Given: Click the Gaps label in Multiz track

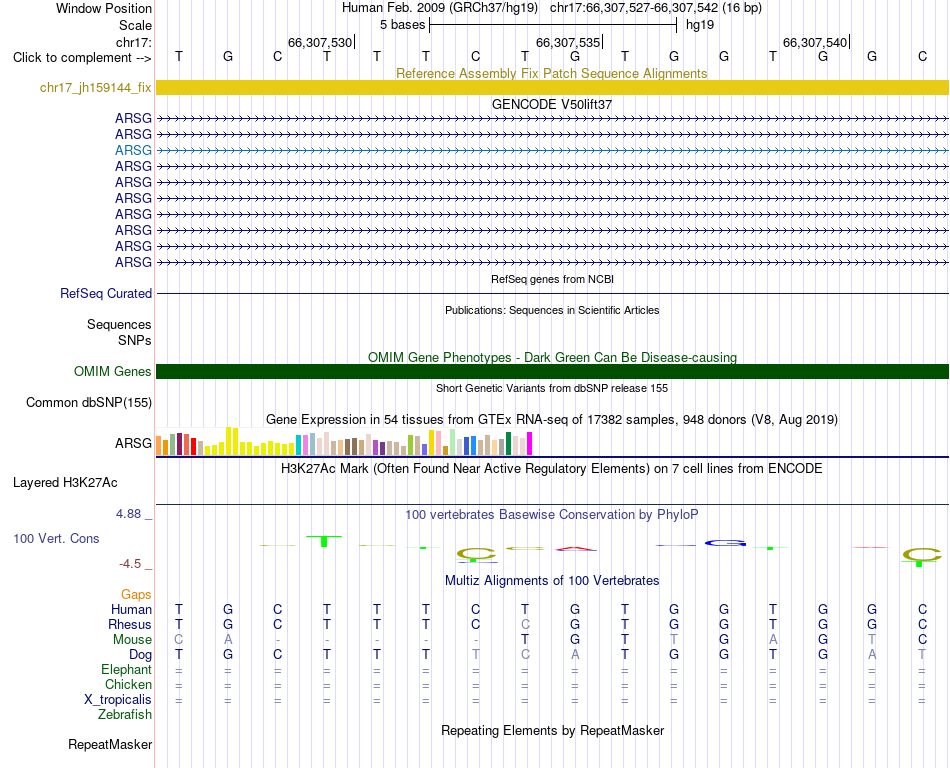Looking at the screenshot, I should pos(136,595).
